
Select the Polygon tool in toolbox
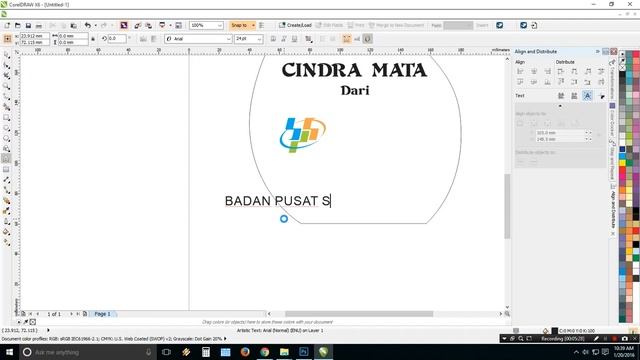7,138
